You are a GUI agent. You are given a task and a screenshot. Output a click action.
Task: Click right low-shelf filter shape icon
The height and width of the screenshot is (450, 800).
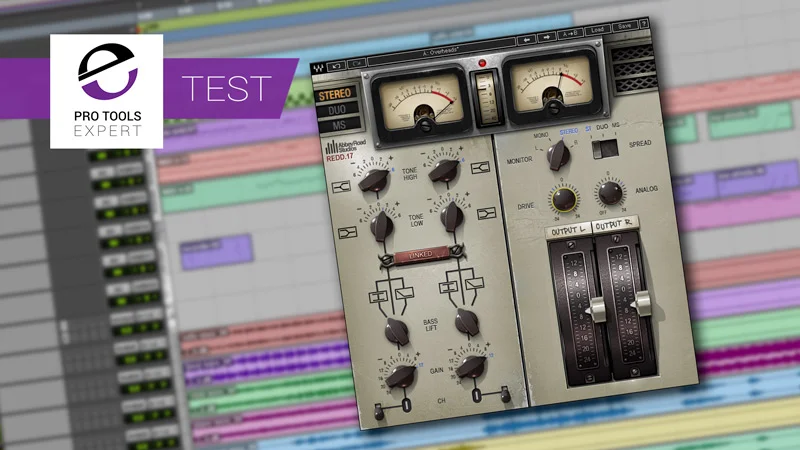(x=486, y=213)
